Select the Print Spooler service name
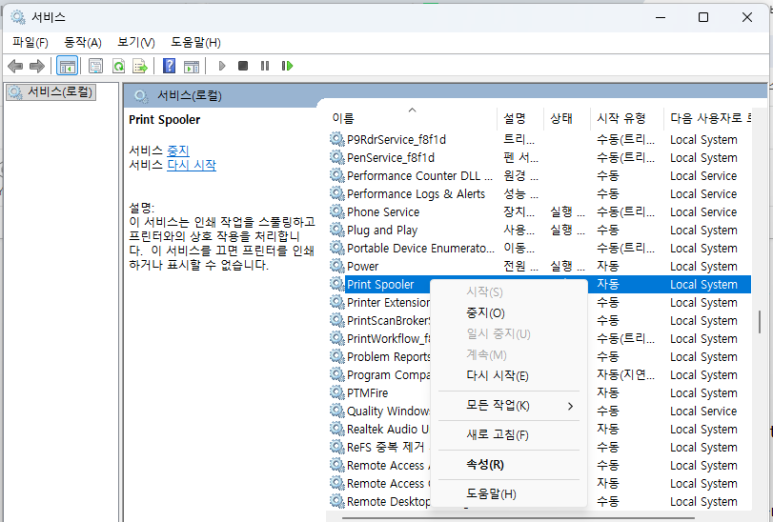The image size is (773, 522). tap(380, 284)
